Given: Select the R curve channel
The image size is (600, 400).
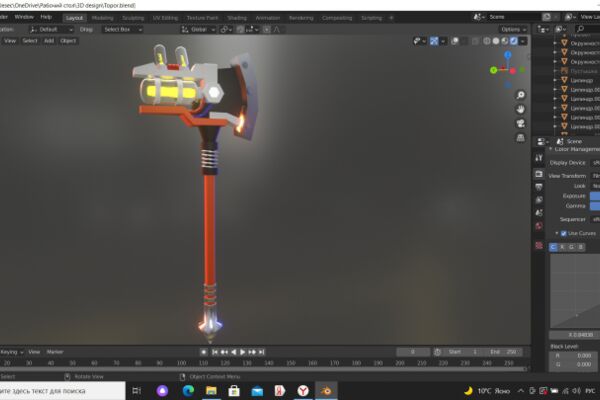Looking at the screenshot, I should point(562,247).
